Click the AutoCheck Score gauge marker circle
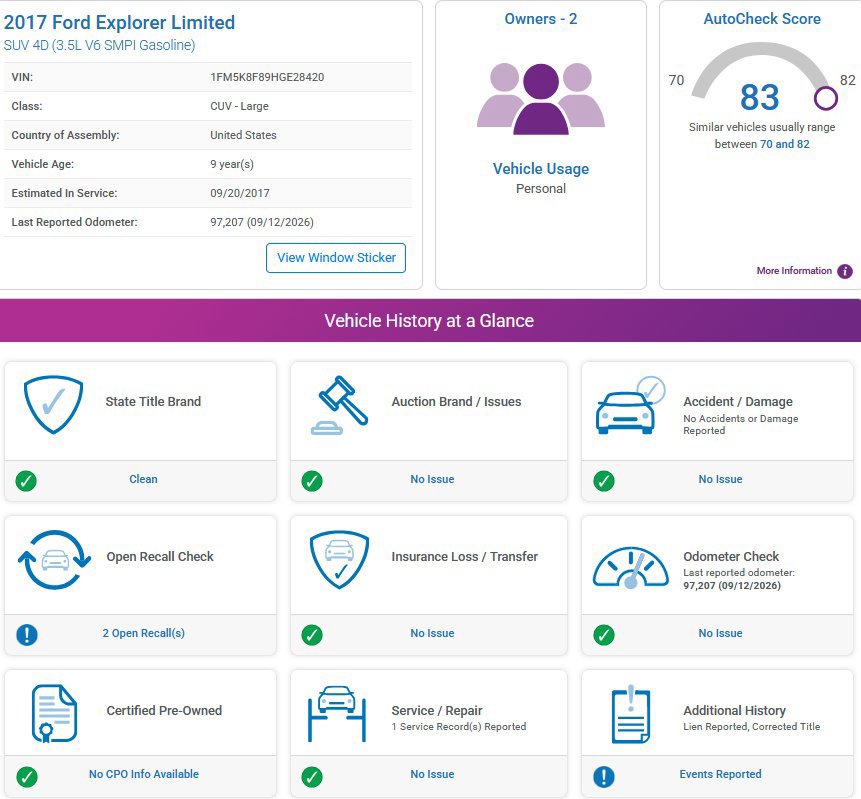Viewport: 861px width, 799px height. click(x=825, y=99)
